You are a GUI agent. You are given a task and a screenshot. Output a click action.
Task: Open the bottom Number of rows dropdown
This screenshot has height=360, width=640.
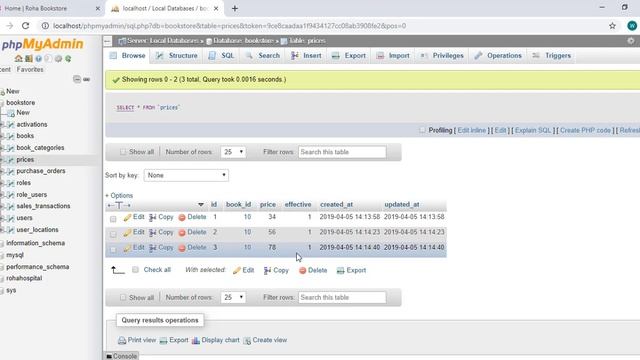pyautogui.click(x=233, y=297)
